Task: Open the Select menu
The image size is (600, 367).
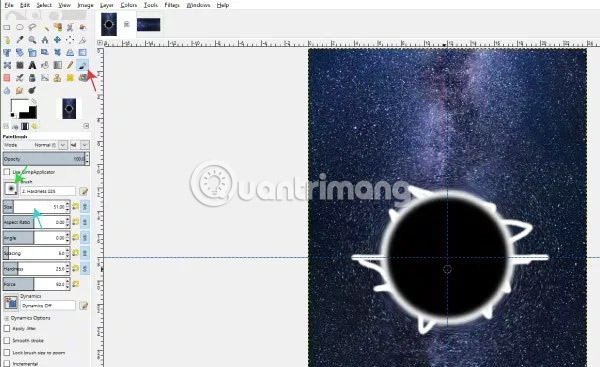Action: (x=44, y=5)
